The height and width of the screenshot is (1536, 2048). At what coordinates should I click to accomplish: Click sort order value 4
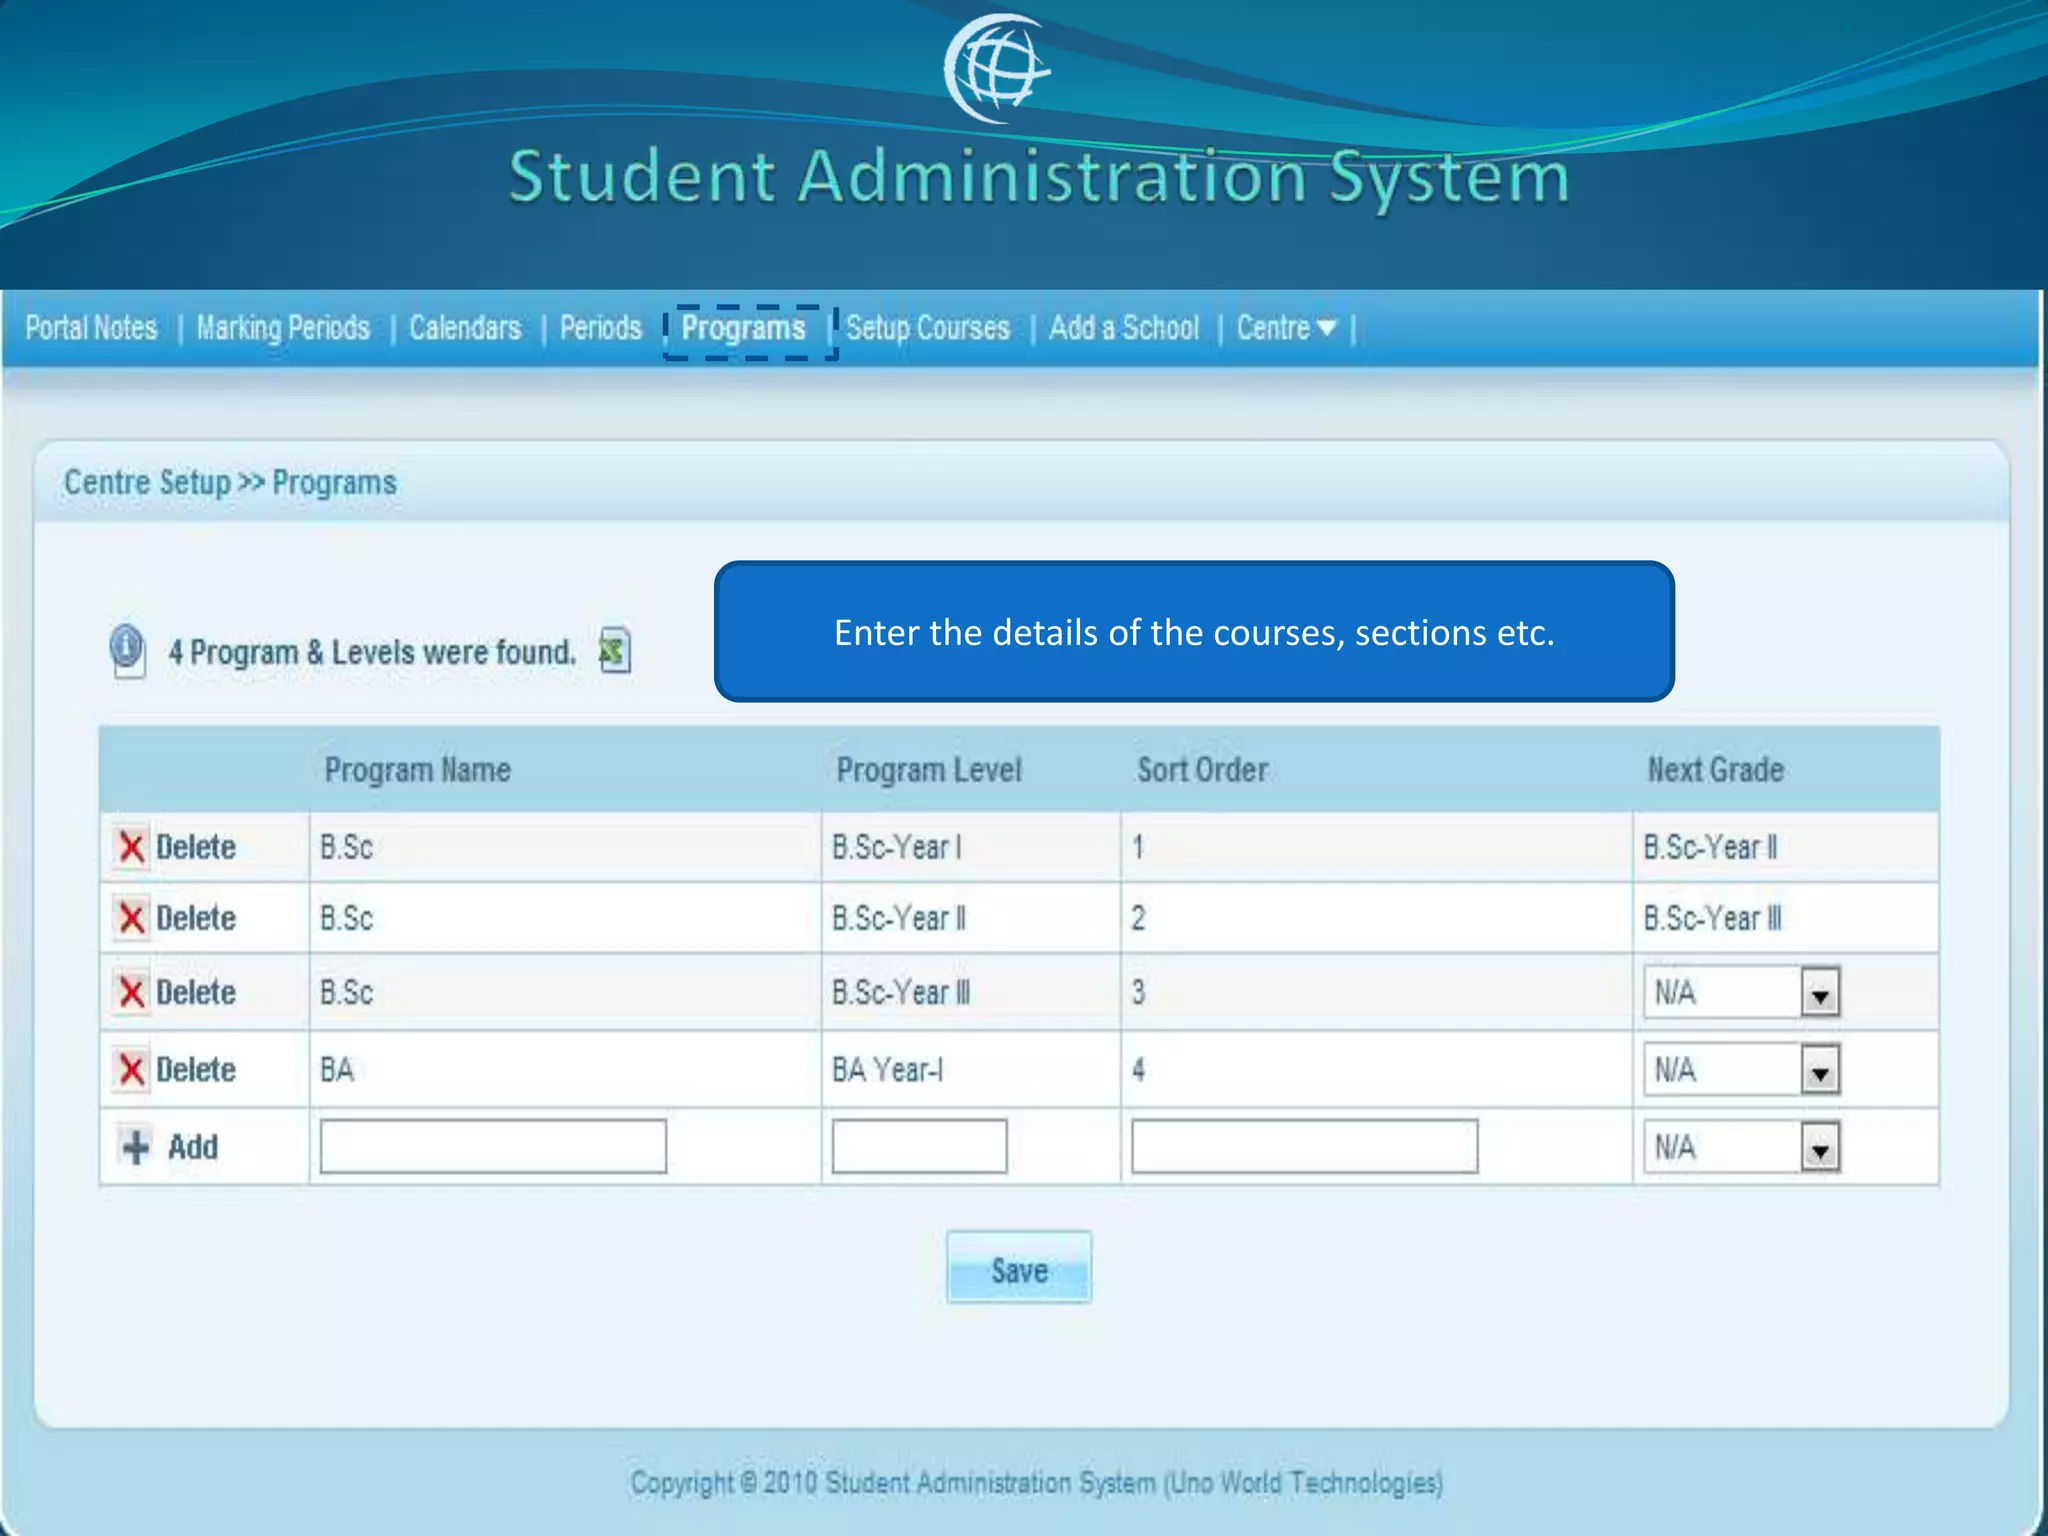click(1138, 1069)
